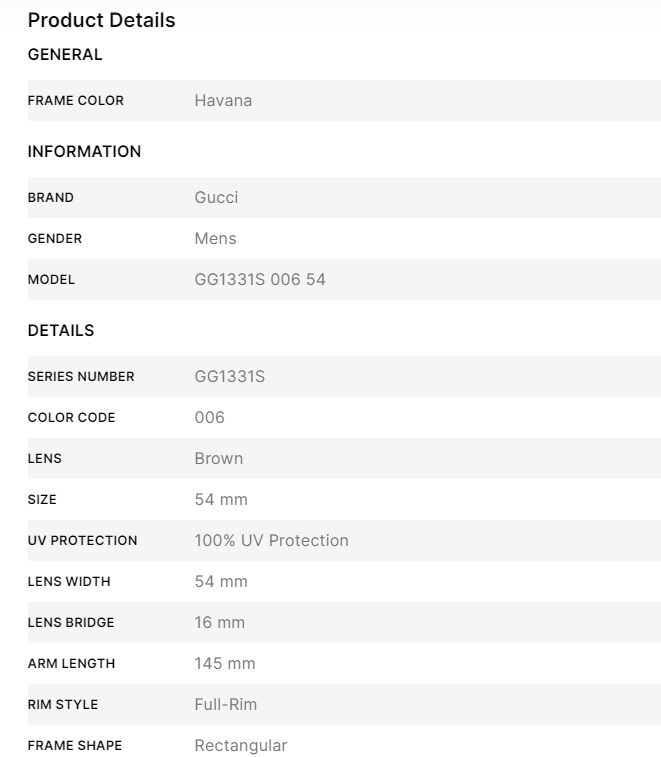Select the 145 mm arm length value
Image resolution: width=661 pixels, height=757 pixels.
point(225,664)
